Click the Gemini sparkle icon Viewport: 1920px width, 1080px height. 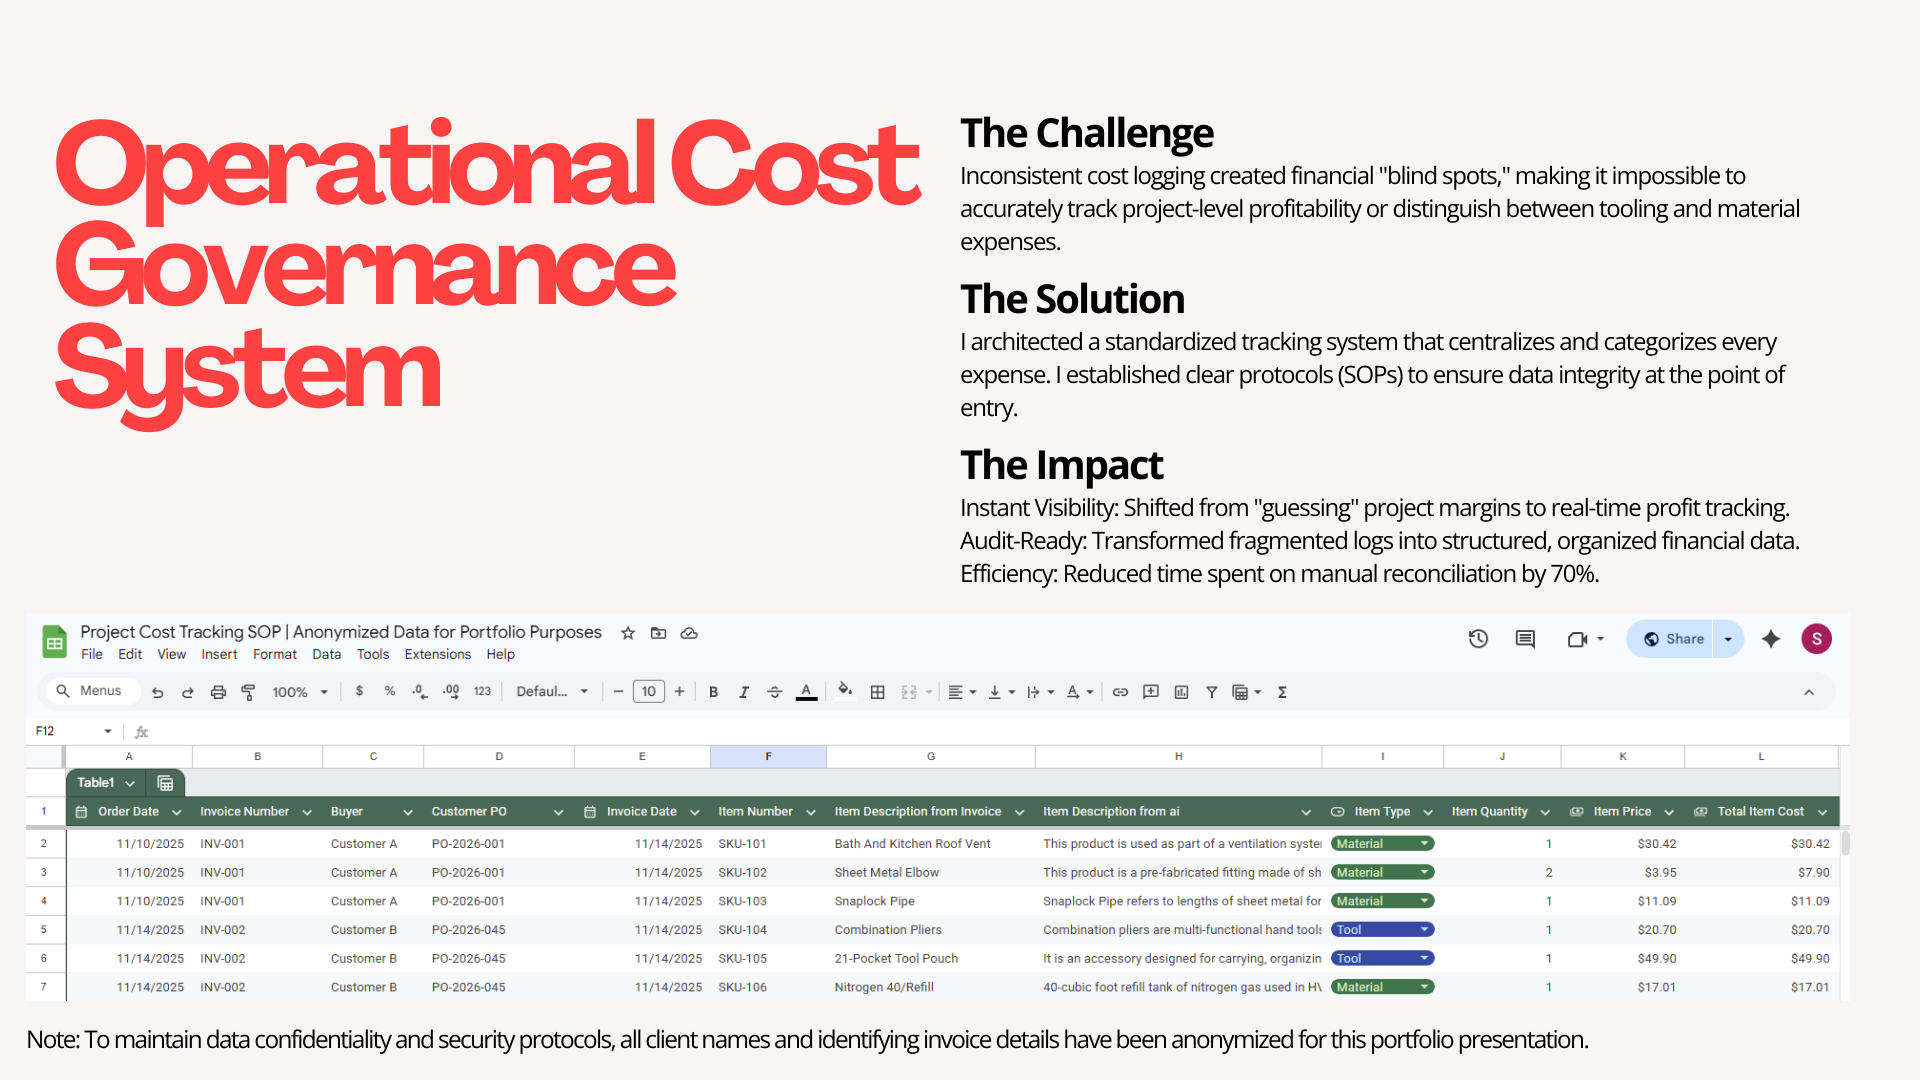coord(1771,639)
